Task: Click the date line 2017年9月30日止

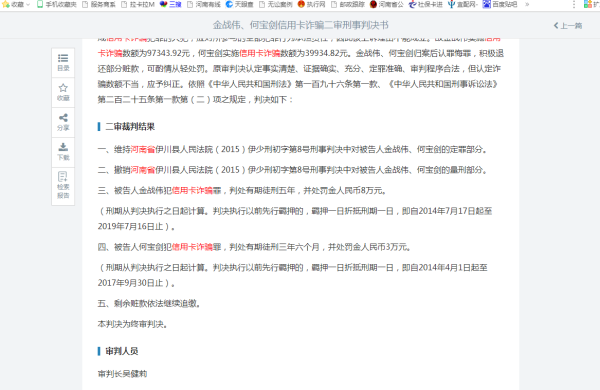Action: 137,283
